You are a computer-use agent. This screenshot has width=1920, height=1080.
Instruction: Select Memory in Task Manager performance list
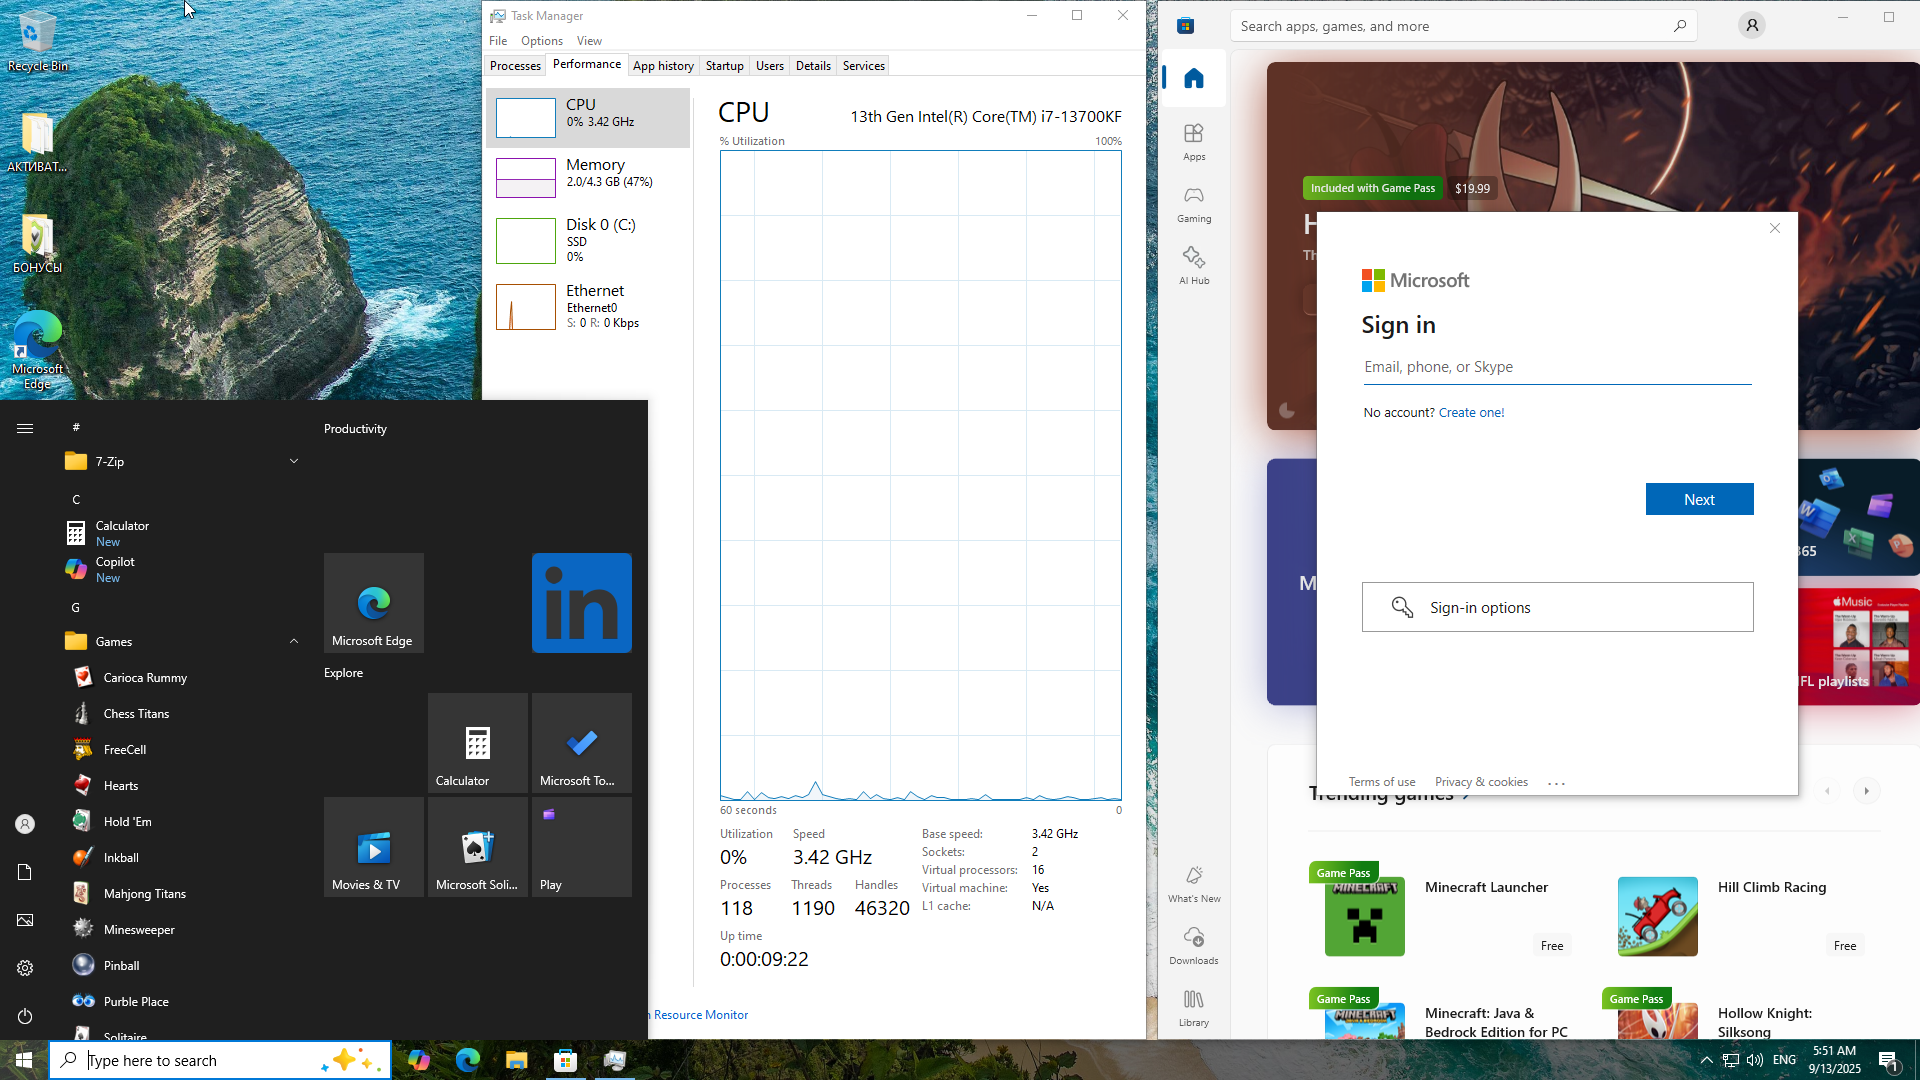point(588,177)
